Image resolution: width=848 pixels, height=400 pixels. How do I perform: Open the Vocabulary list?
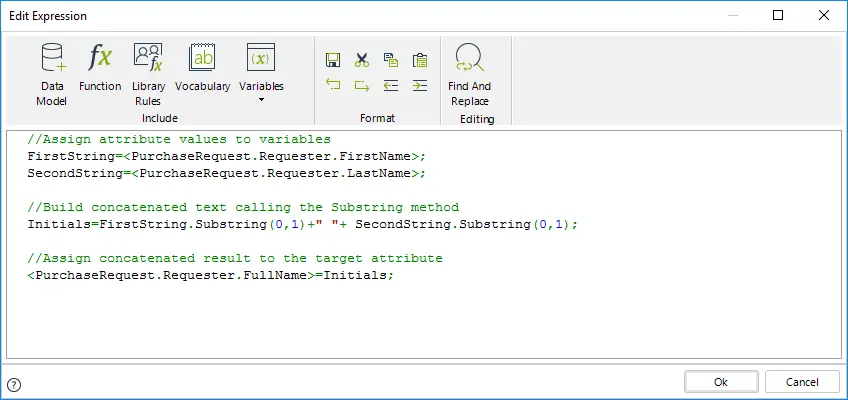pos(202,68)
